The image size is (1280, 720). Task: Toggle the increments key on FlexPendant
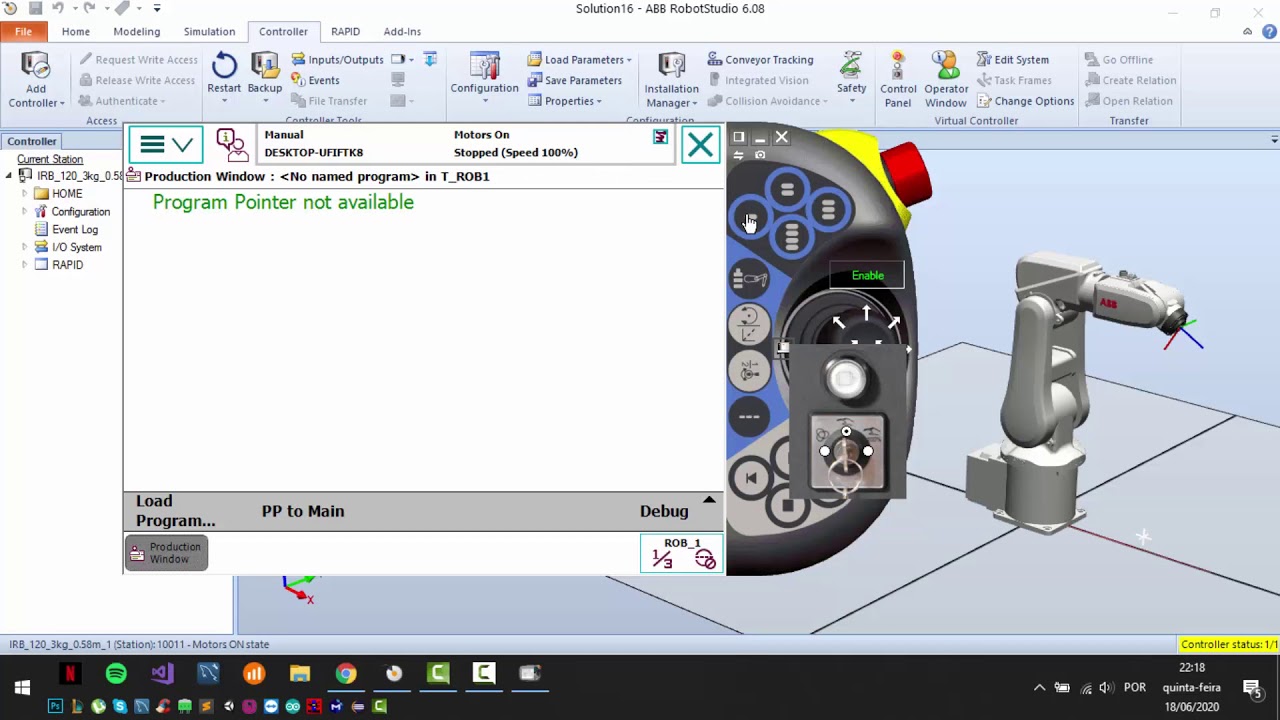(x=749, y=416)
